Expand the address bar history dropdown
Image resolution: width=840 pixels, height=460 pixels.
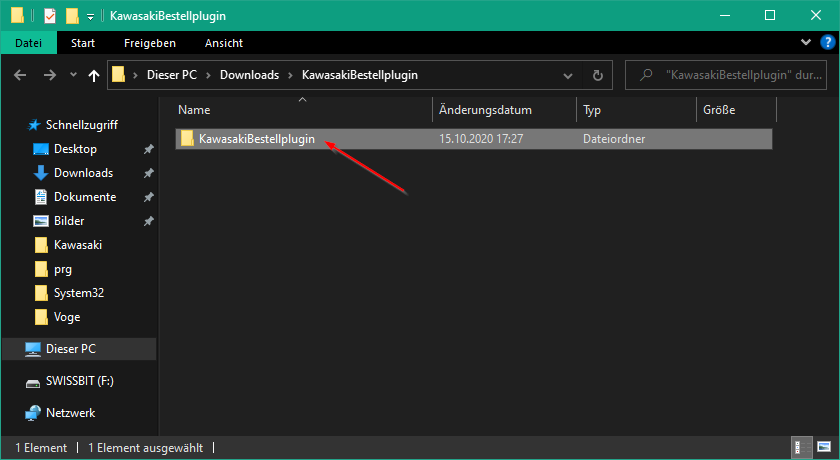[568, 76]
